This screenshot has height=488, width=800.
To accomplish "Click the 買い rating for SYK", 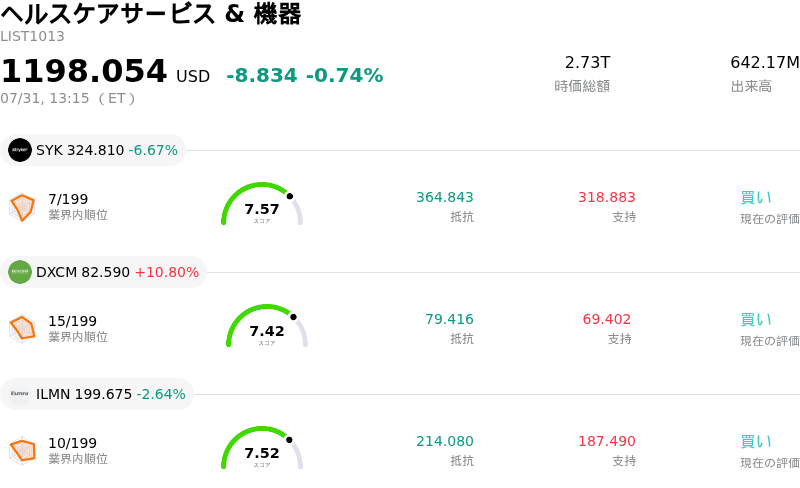I will coord(756,198).
